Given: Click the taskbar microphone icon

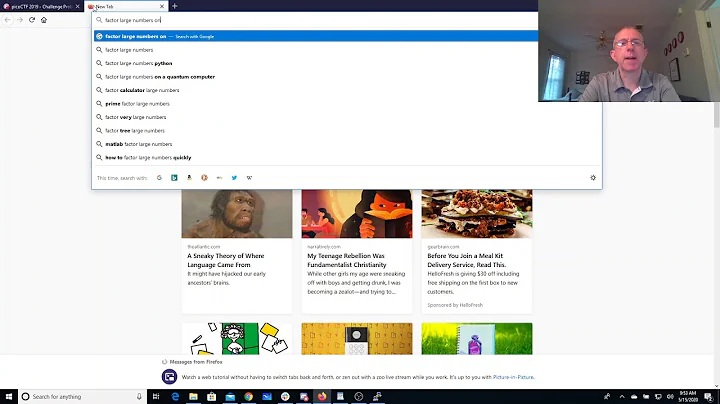Looking at the screenshot, I should click(139, 396).
